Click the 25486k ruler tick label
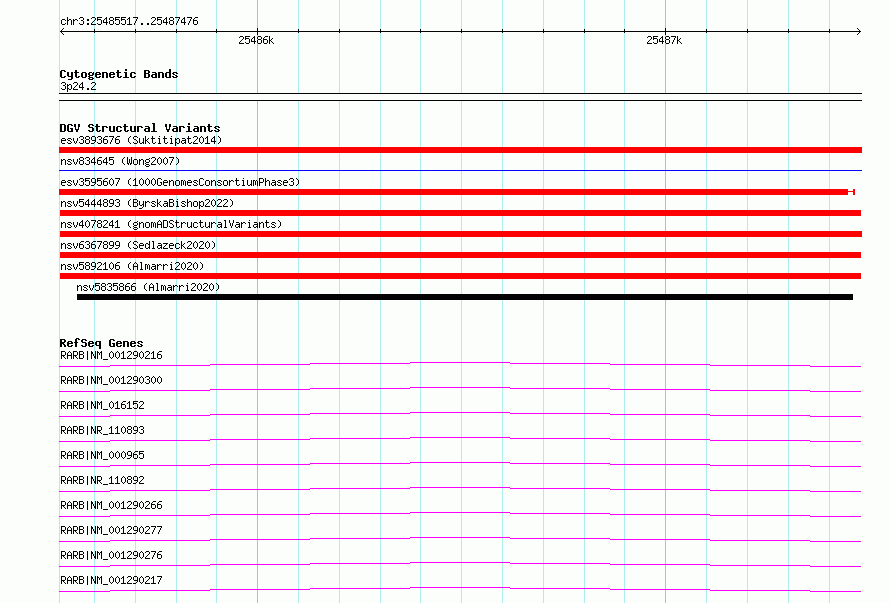 point(256,40)
